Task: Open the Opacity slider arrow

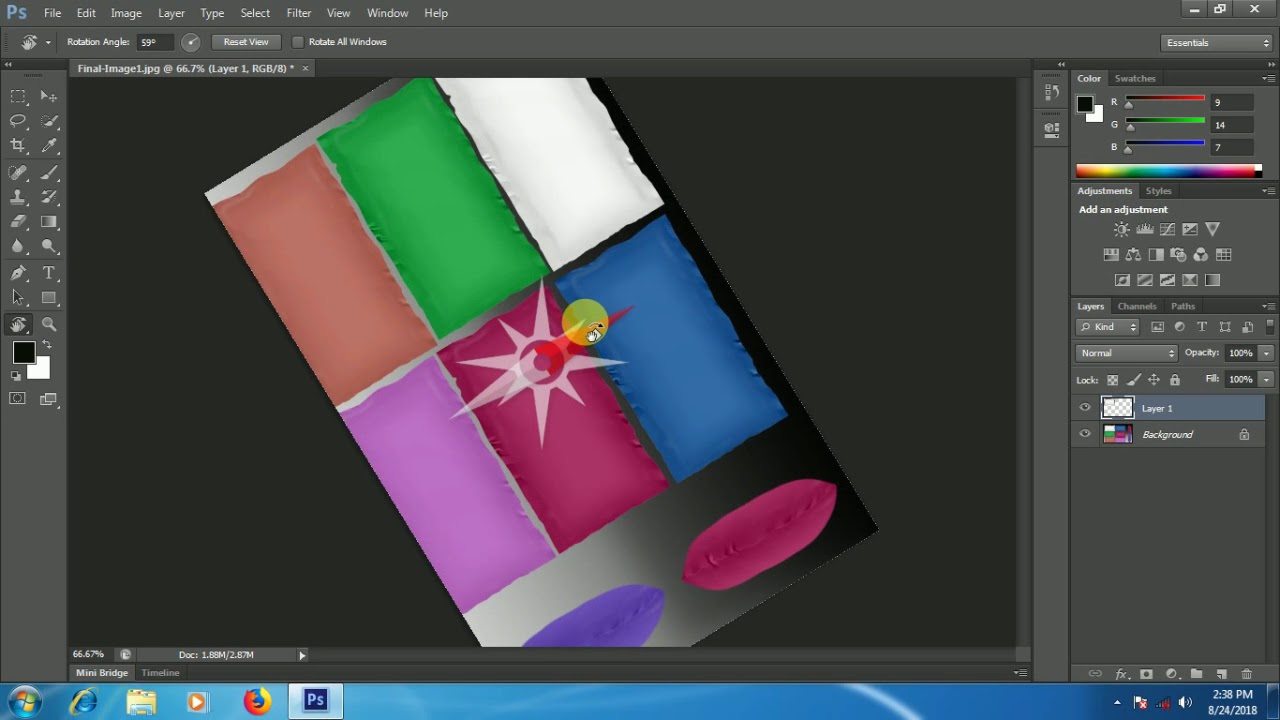Action: pyautogui.click(x=1266, y=353)
